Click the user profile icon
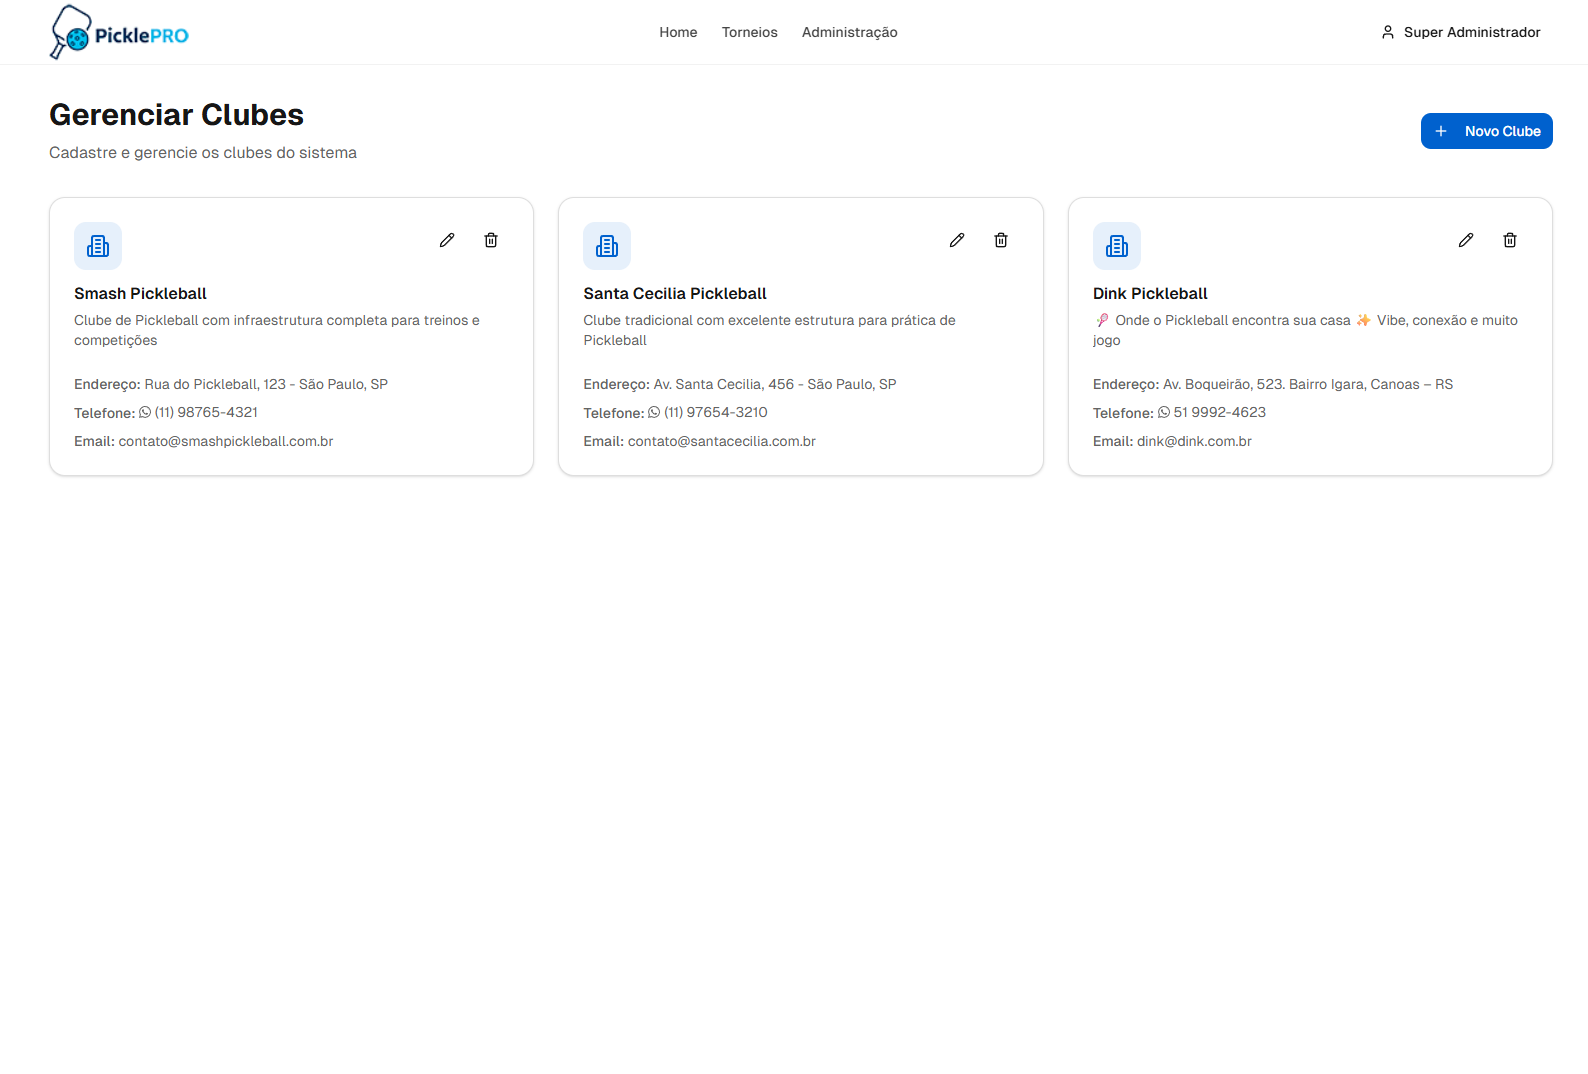The height and width of the screenshot is (1074, 1588). pyautogui.click(x=1388, y=32)
